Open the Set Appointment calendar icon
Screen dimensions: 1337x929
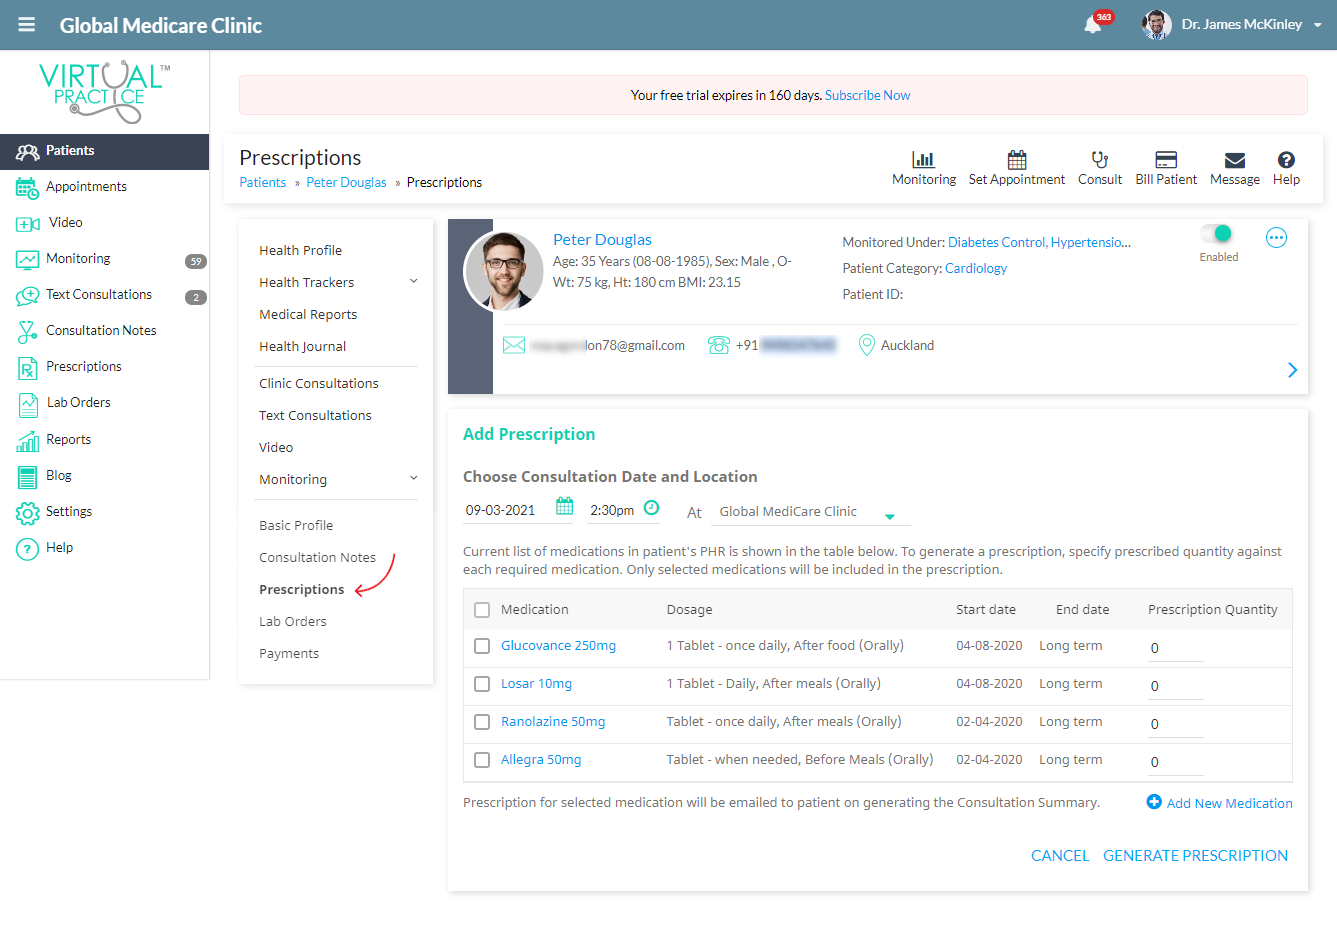pos(1017,159)
